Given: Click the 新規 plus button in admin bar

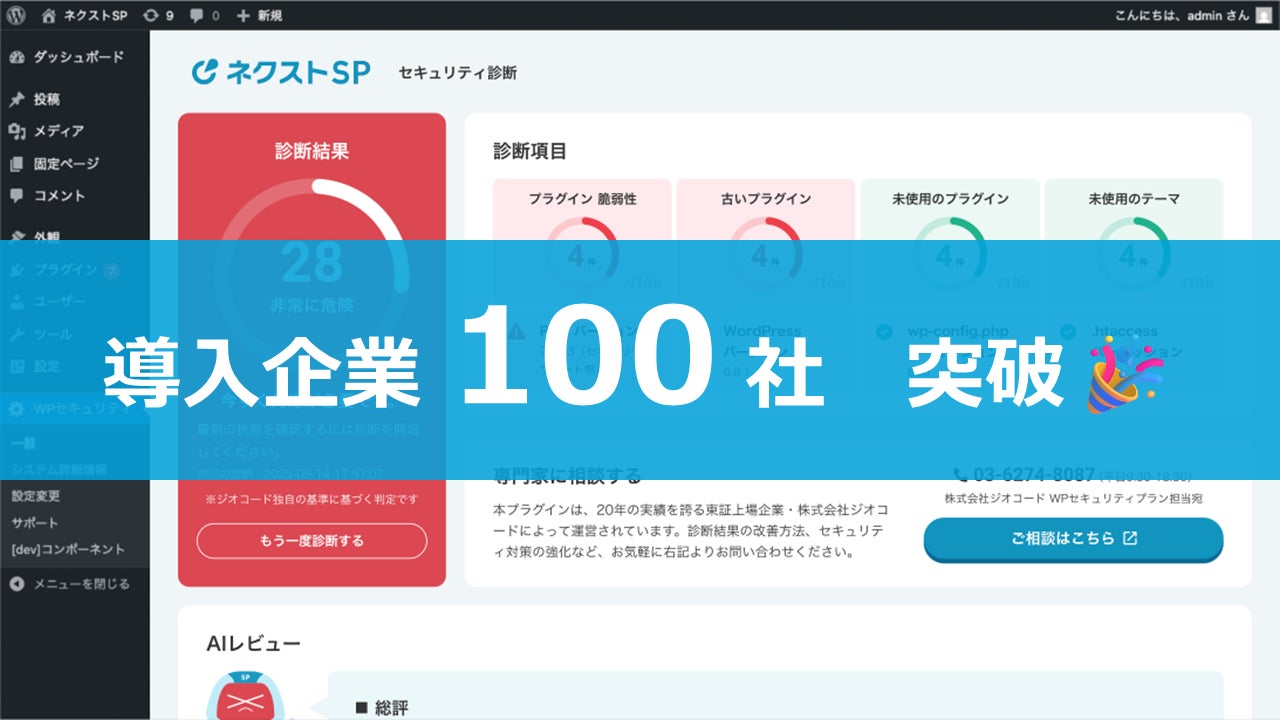Looking at the screenshot, I should 259,15.
